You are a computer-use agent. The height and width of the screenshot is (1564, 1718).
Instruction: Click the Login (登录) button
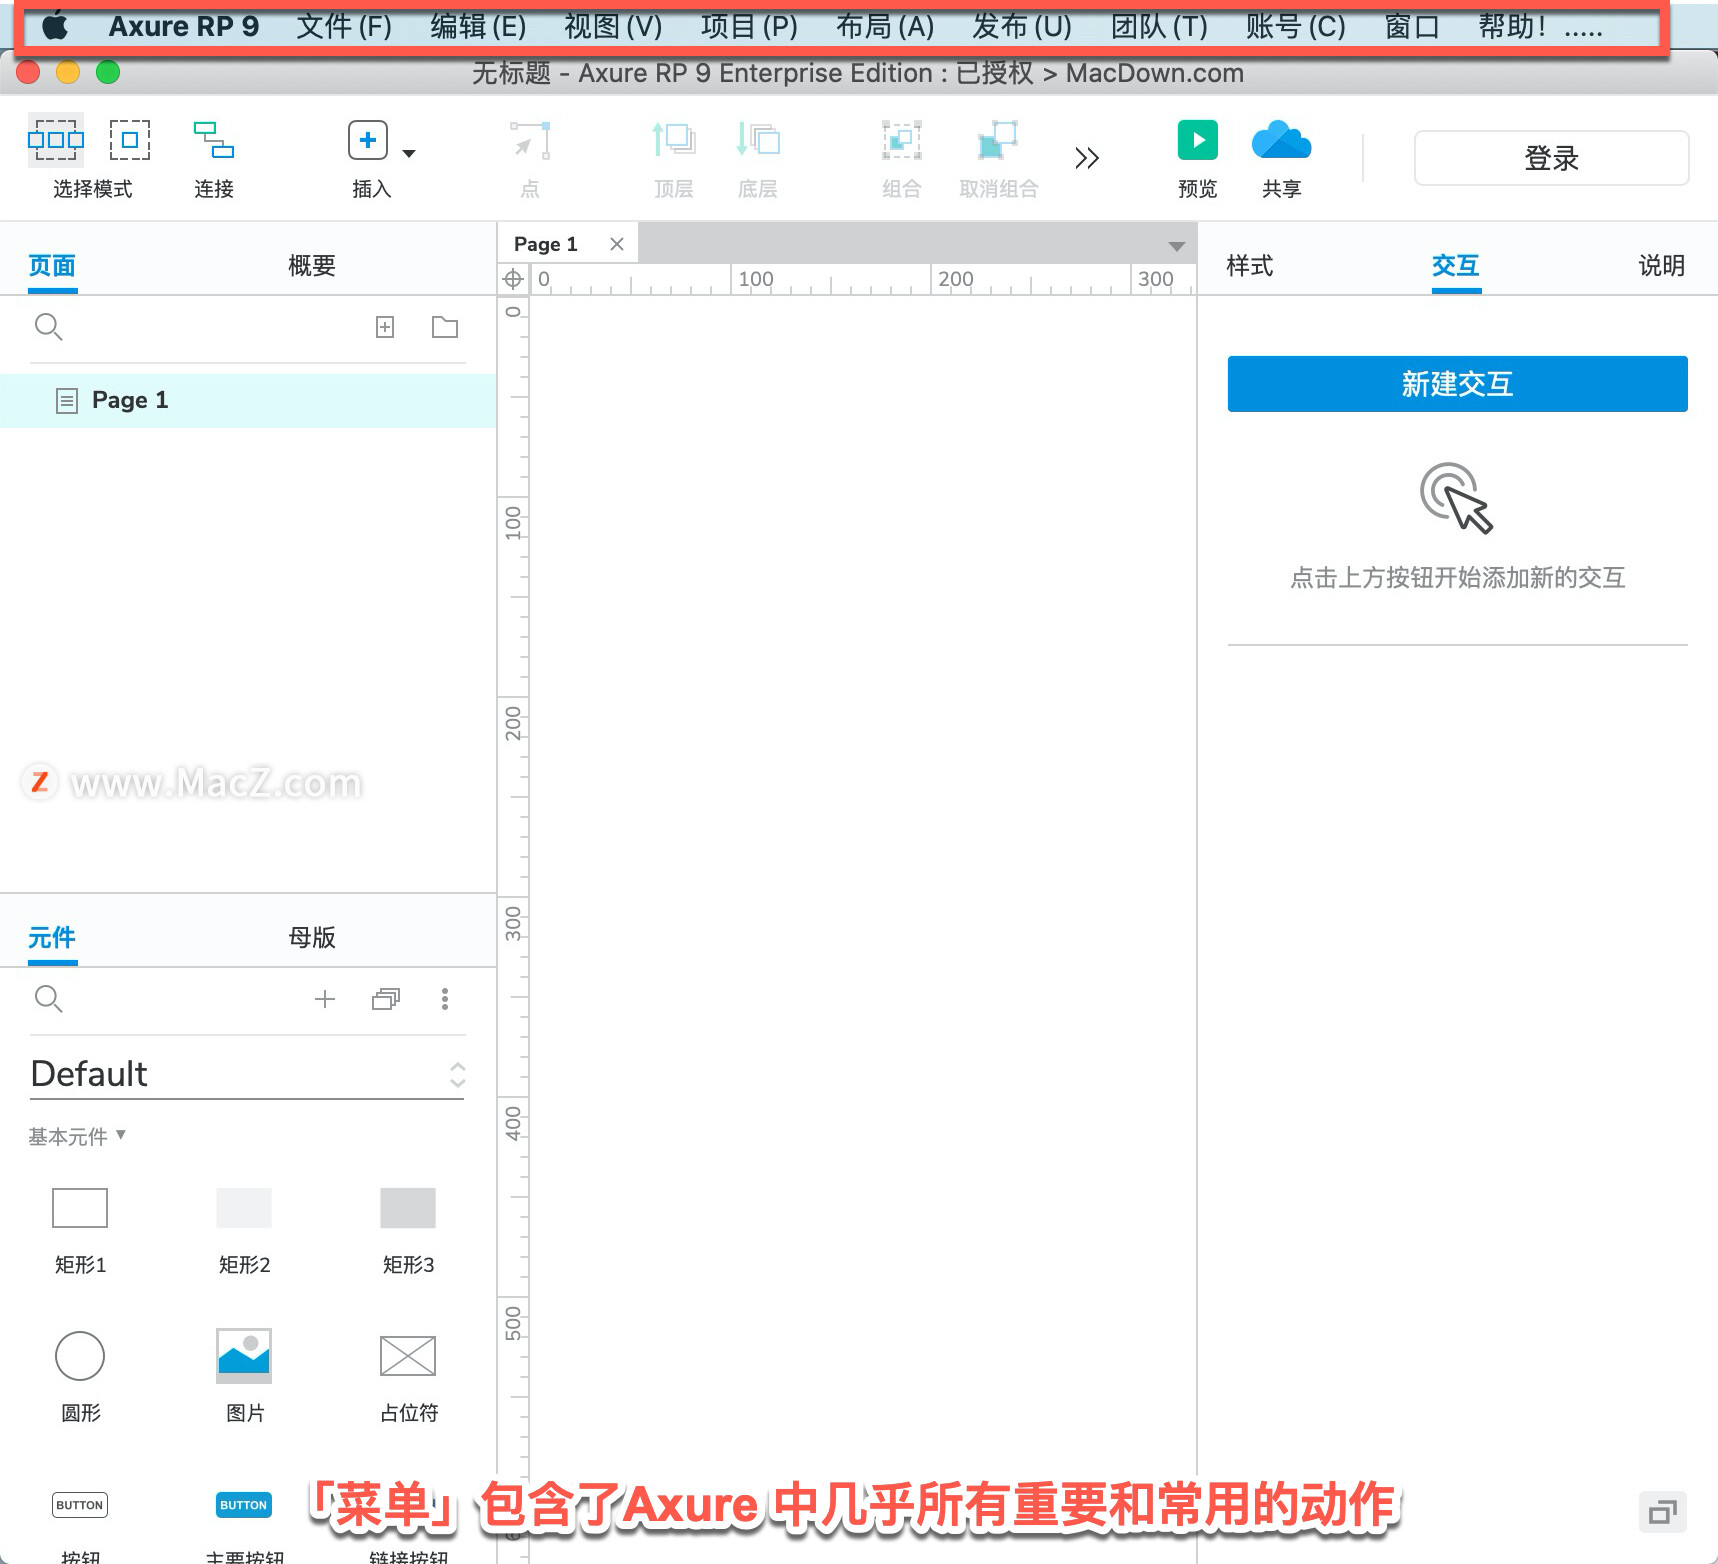(1551, 158)
